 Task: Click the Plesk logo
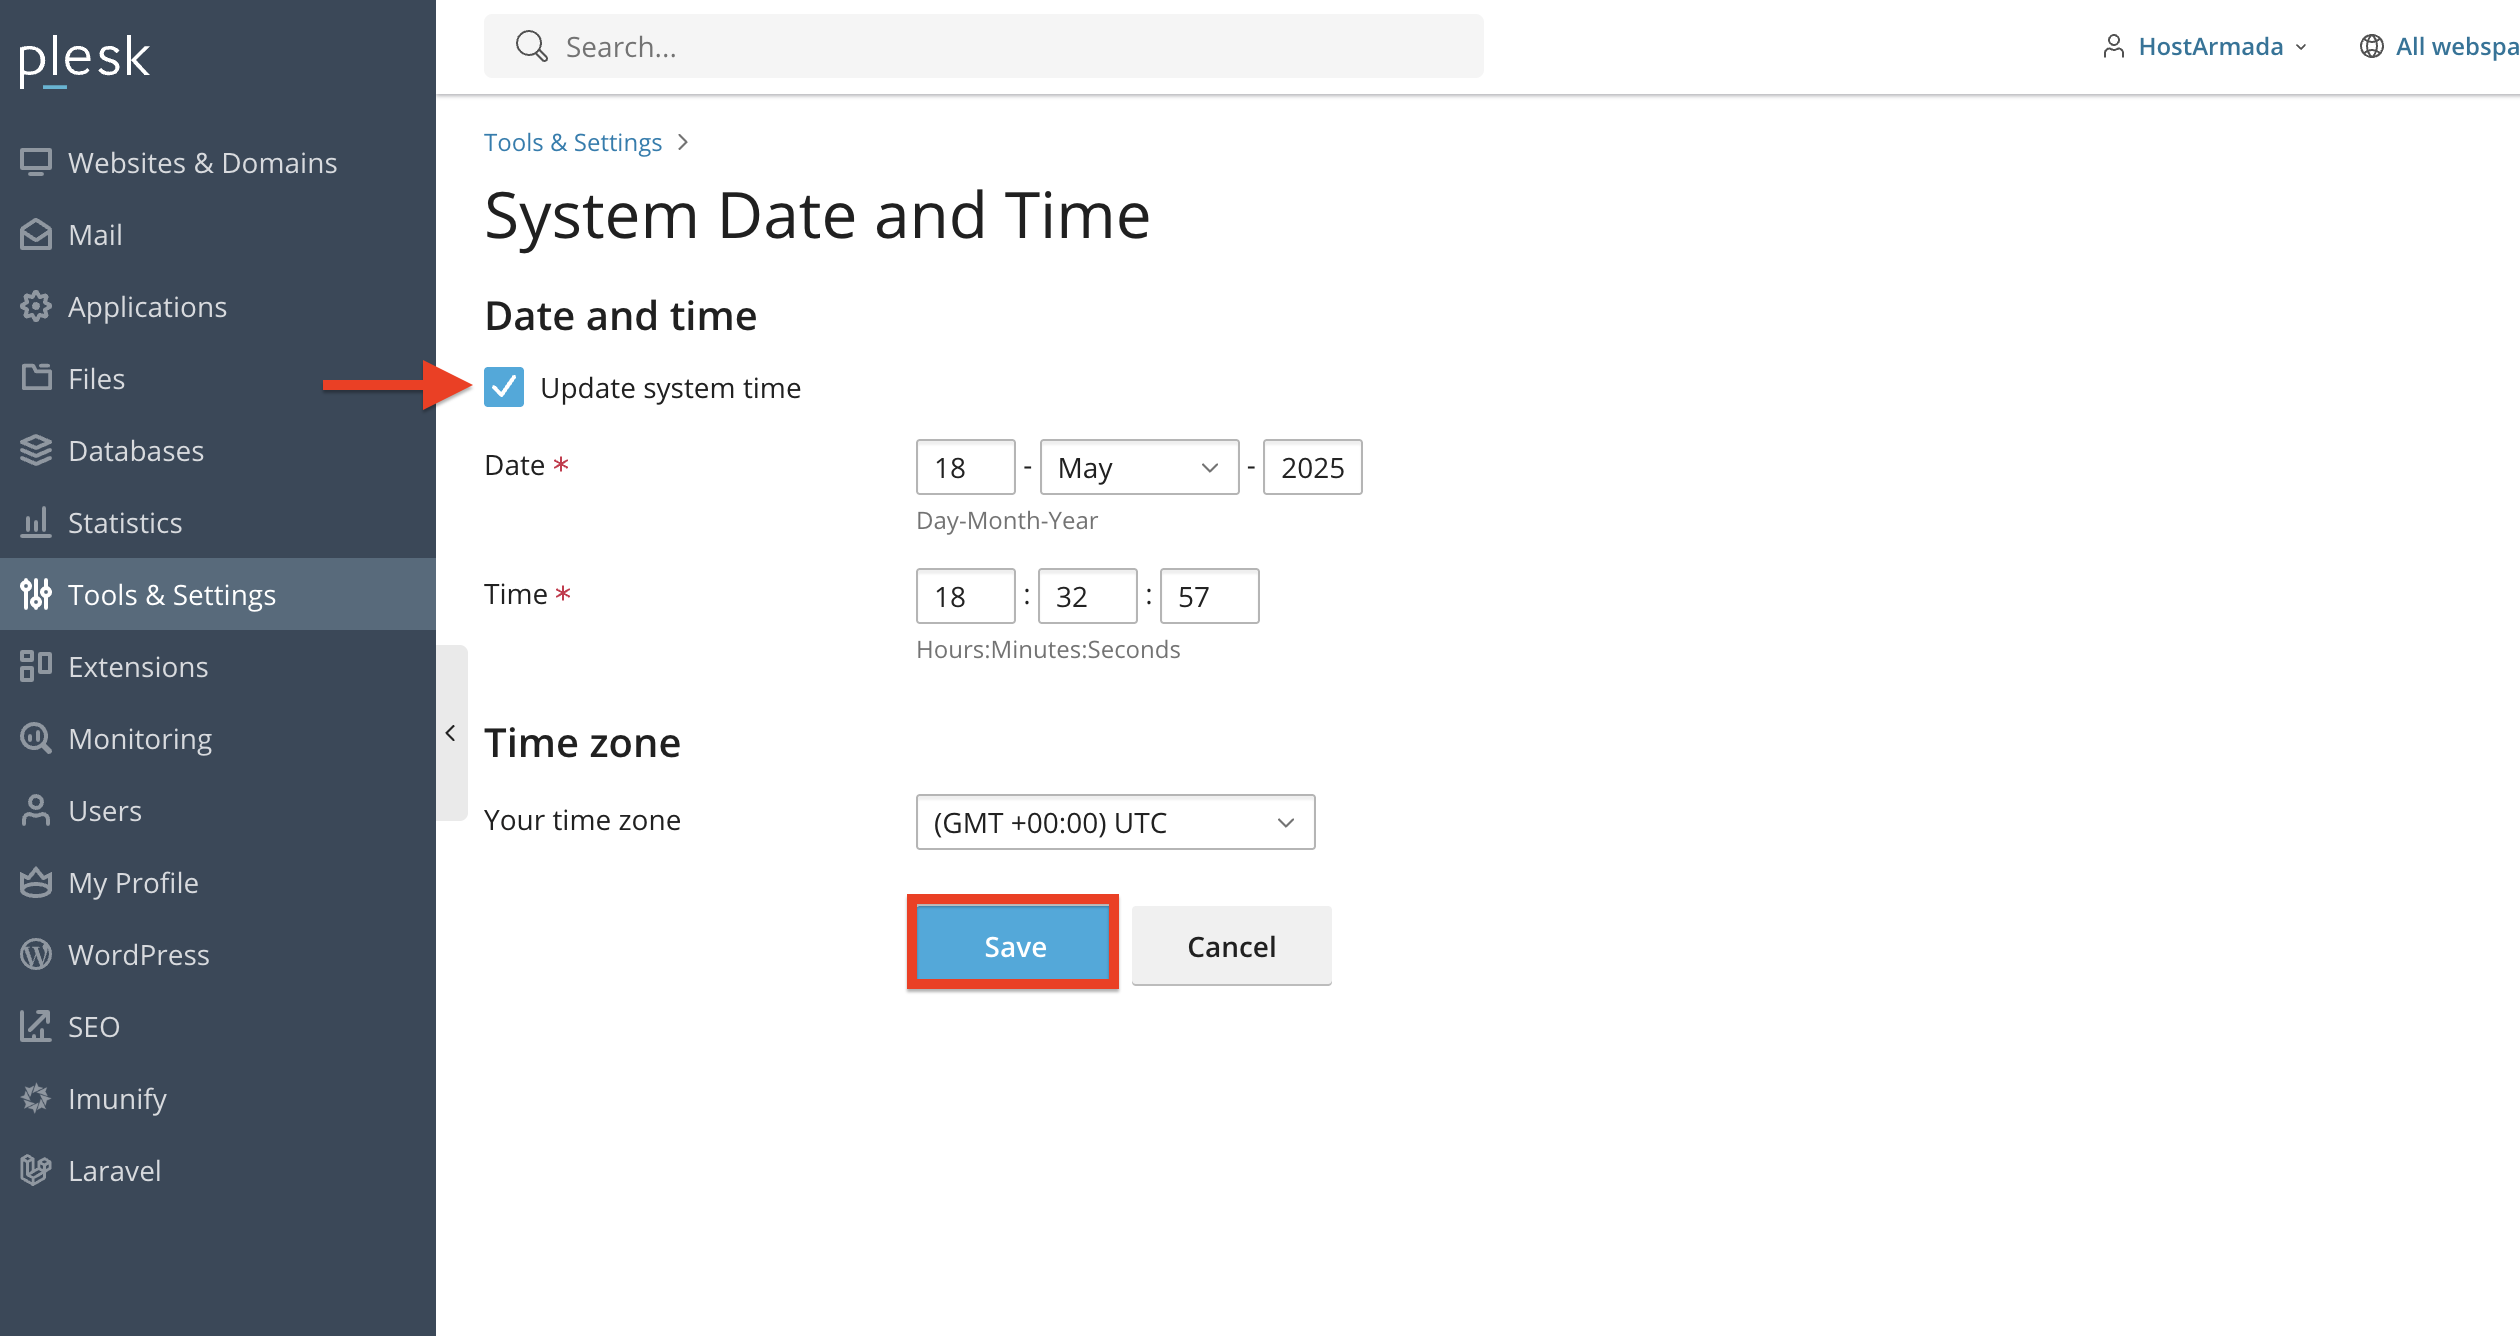[84, 60]
